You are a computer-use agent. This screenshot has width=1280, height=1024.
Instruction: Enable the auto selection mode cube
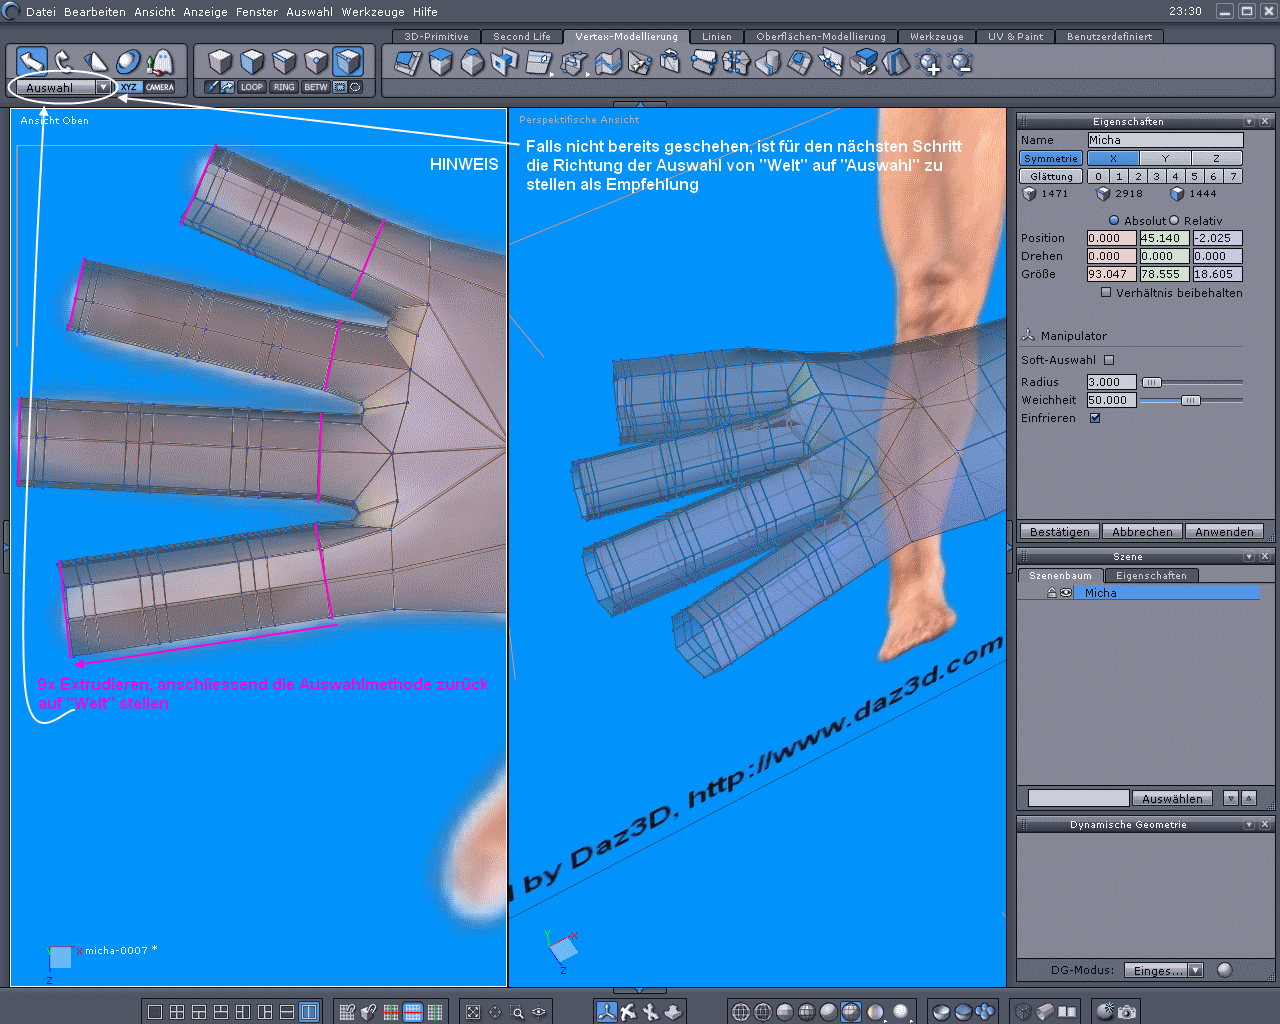(x=348, y=62)
